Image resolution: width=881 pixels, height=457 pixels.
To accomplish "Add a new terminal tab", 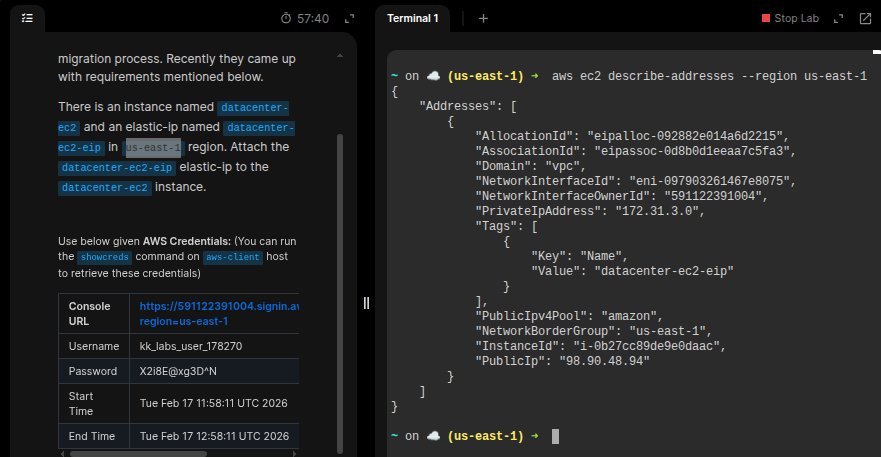I will 483,18.
